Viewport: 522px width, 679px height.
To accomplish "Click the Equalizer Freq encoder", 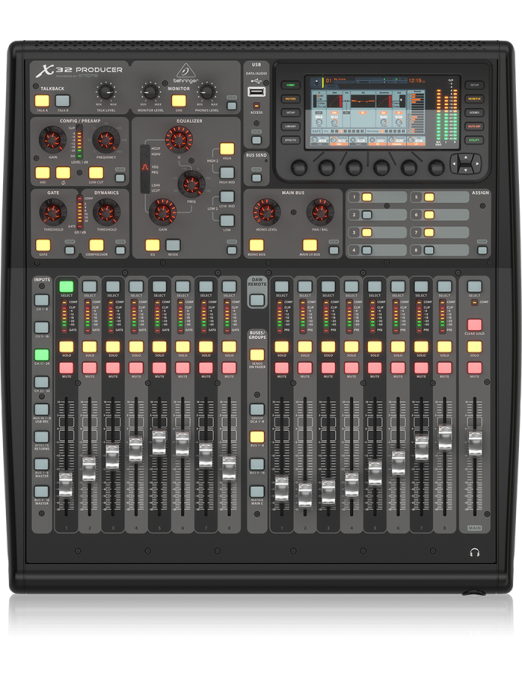I will tap(191, 184).
